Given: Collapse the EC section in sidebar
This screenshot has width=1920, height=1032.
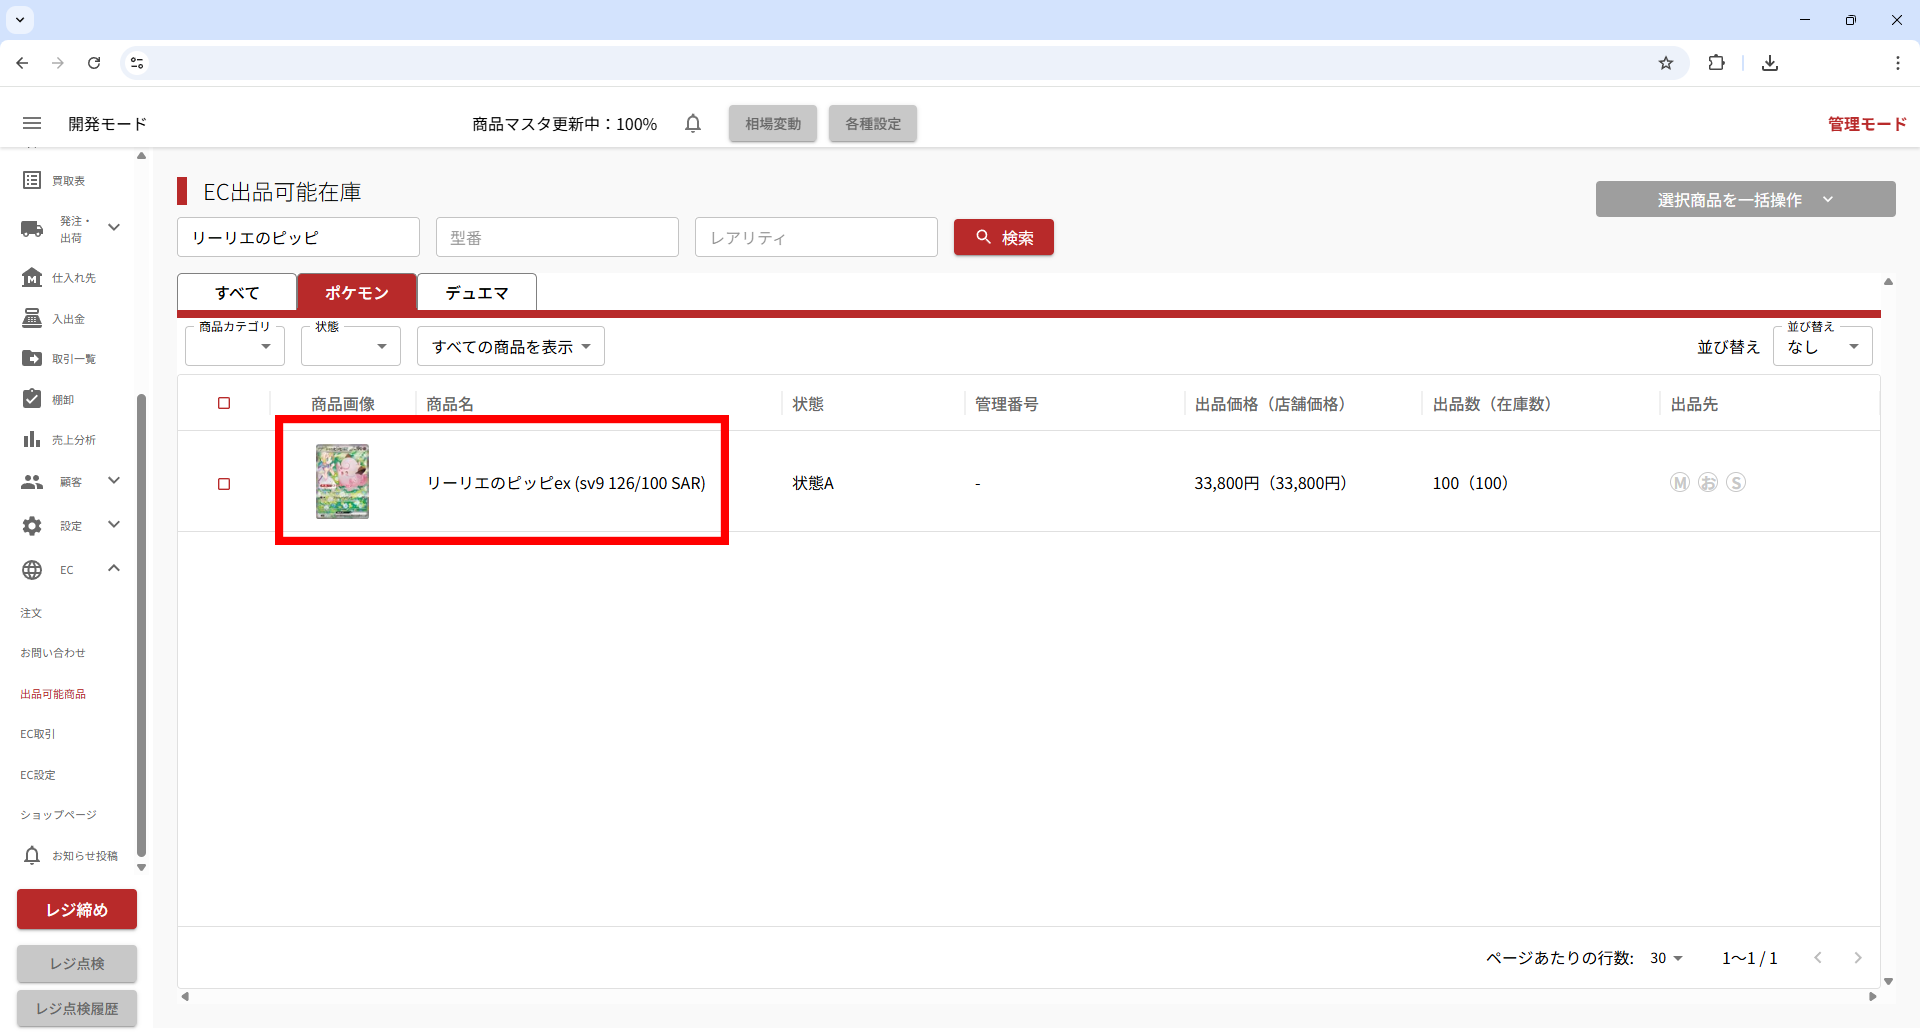Looking at the screenshot, I should [114, 569].
